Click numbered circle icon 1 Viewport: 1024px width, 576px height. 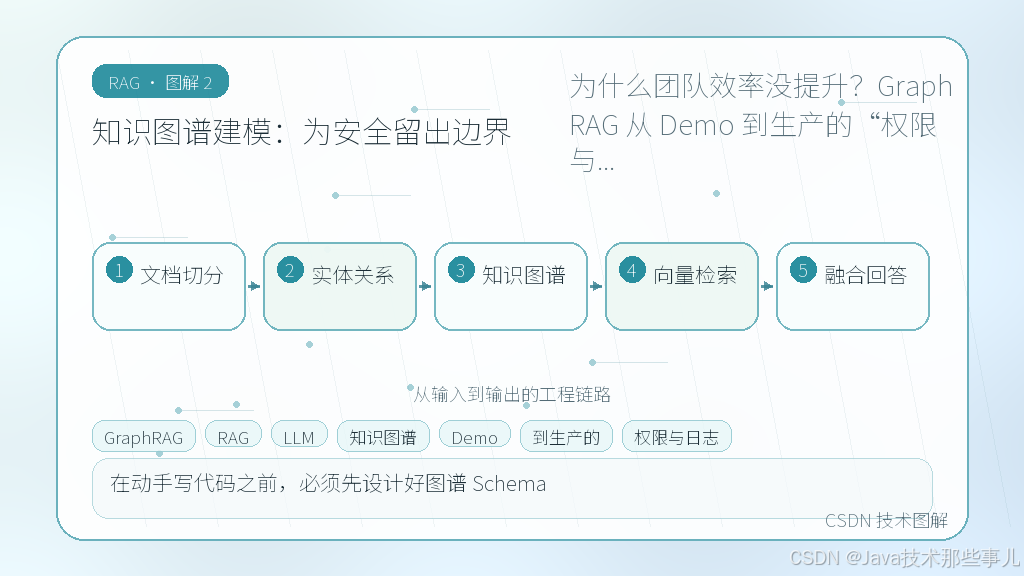(x=120, y=270)
